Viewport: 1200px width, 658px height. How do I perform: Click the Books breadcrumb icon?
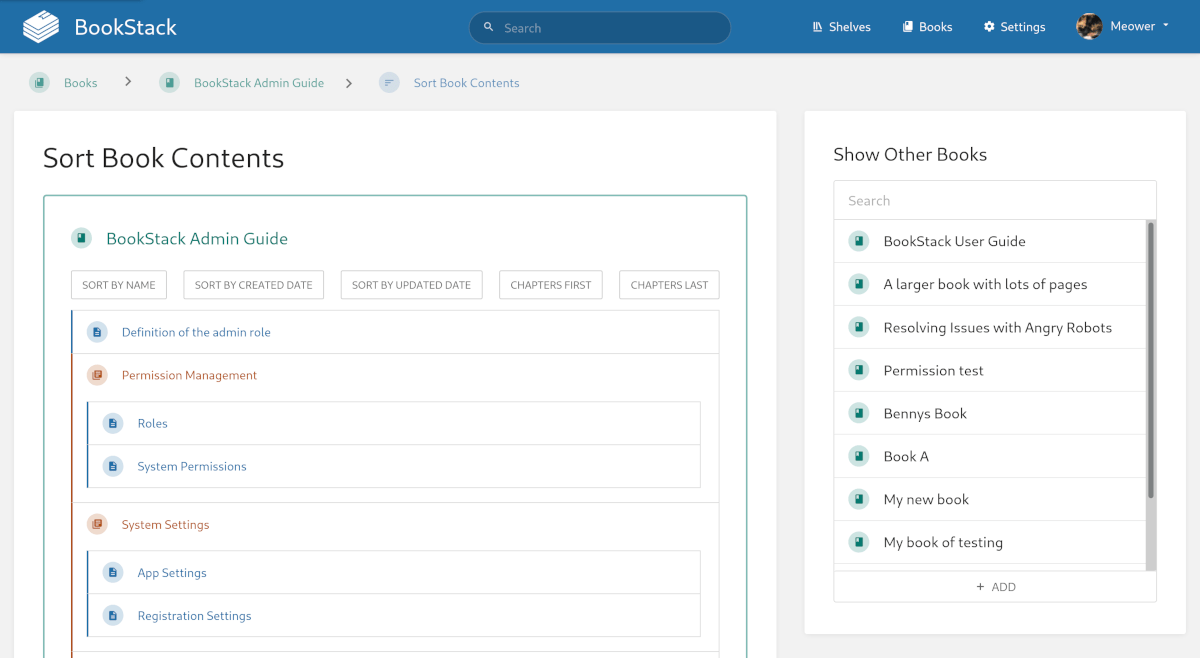tap(39, 83)
